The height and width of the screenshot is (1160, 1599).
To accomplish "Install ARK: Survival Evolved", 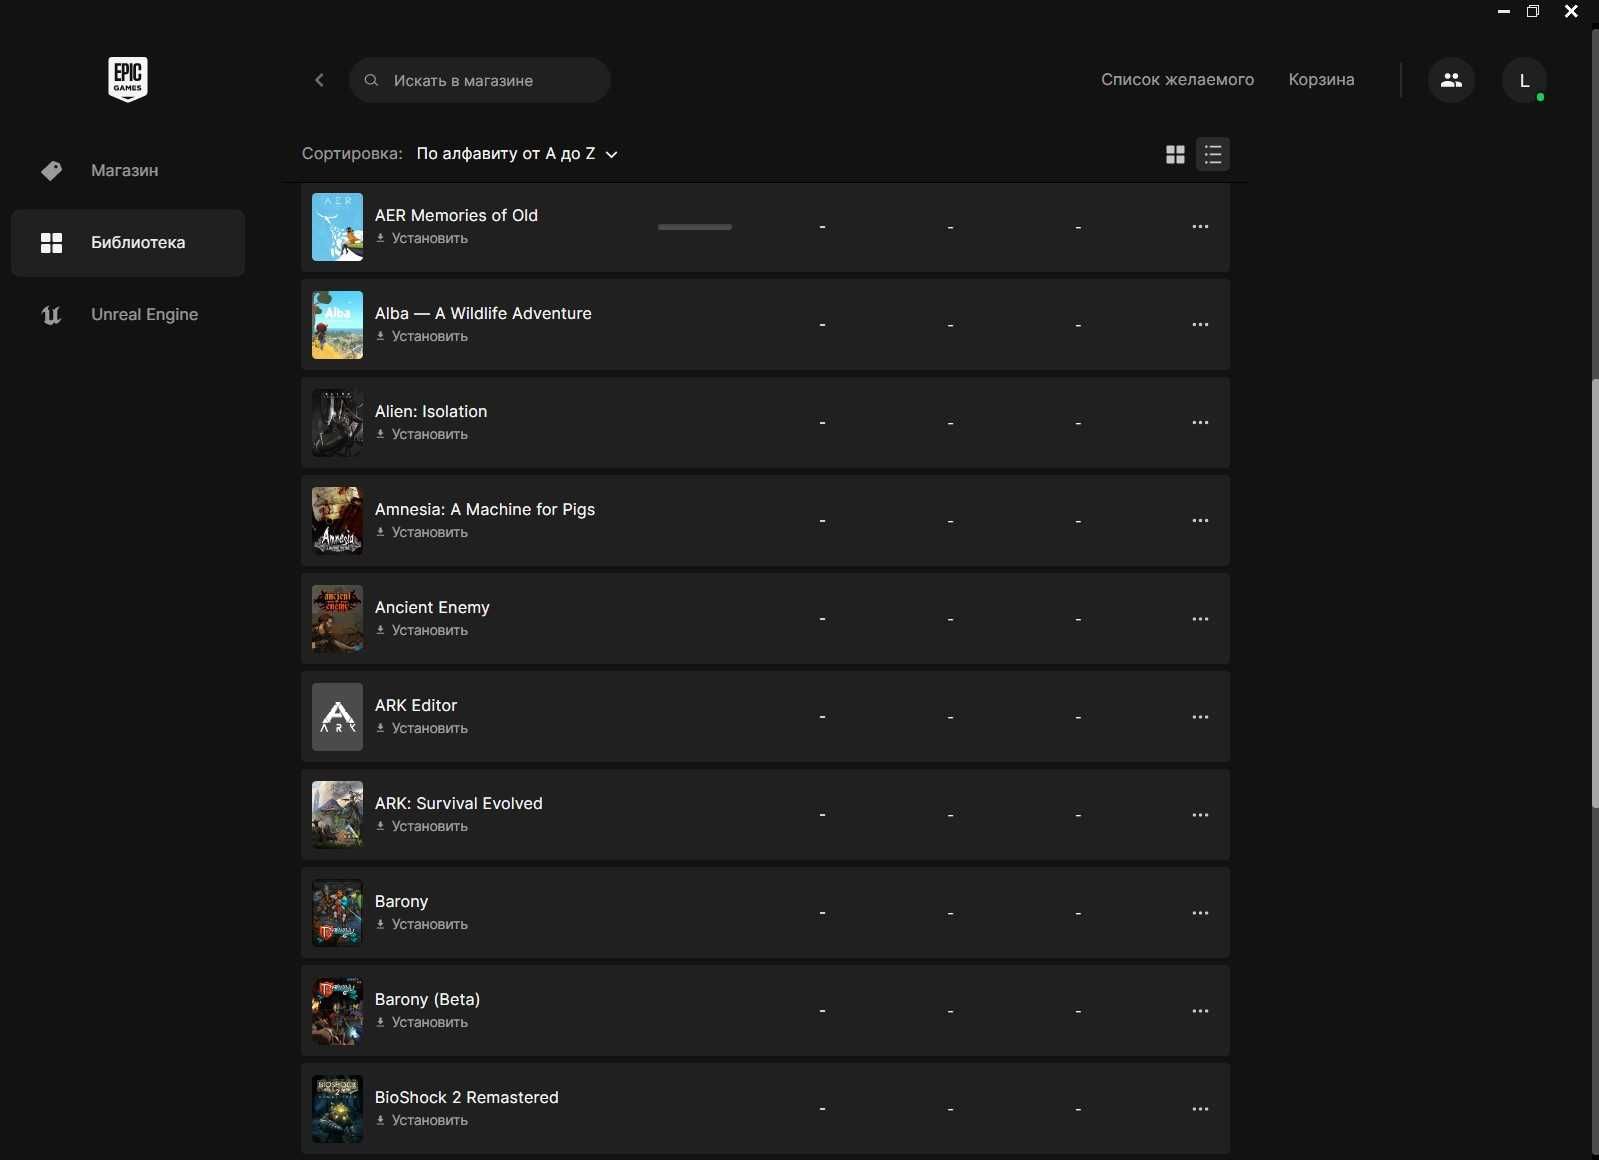I will pyautogui.click(x=422, y=827).
